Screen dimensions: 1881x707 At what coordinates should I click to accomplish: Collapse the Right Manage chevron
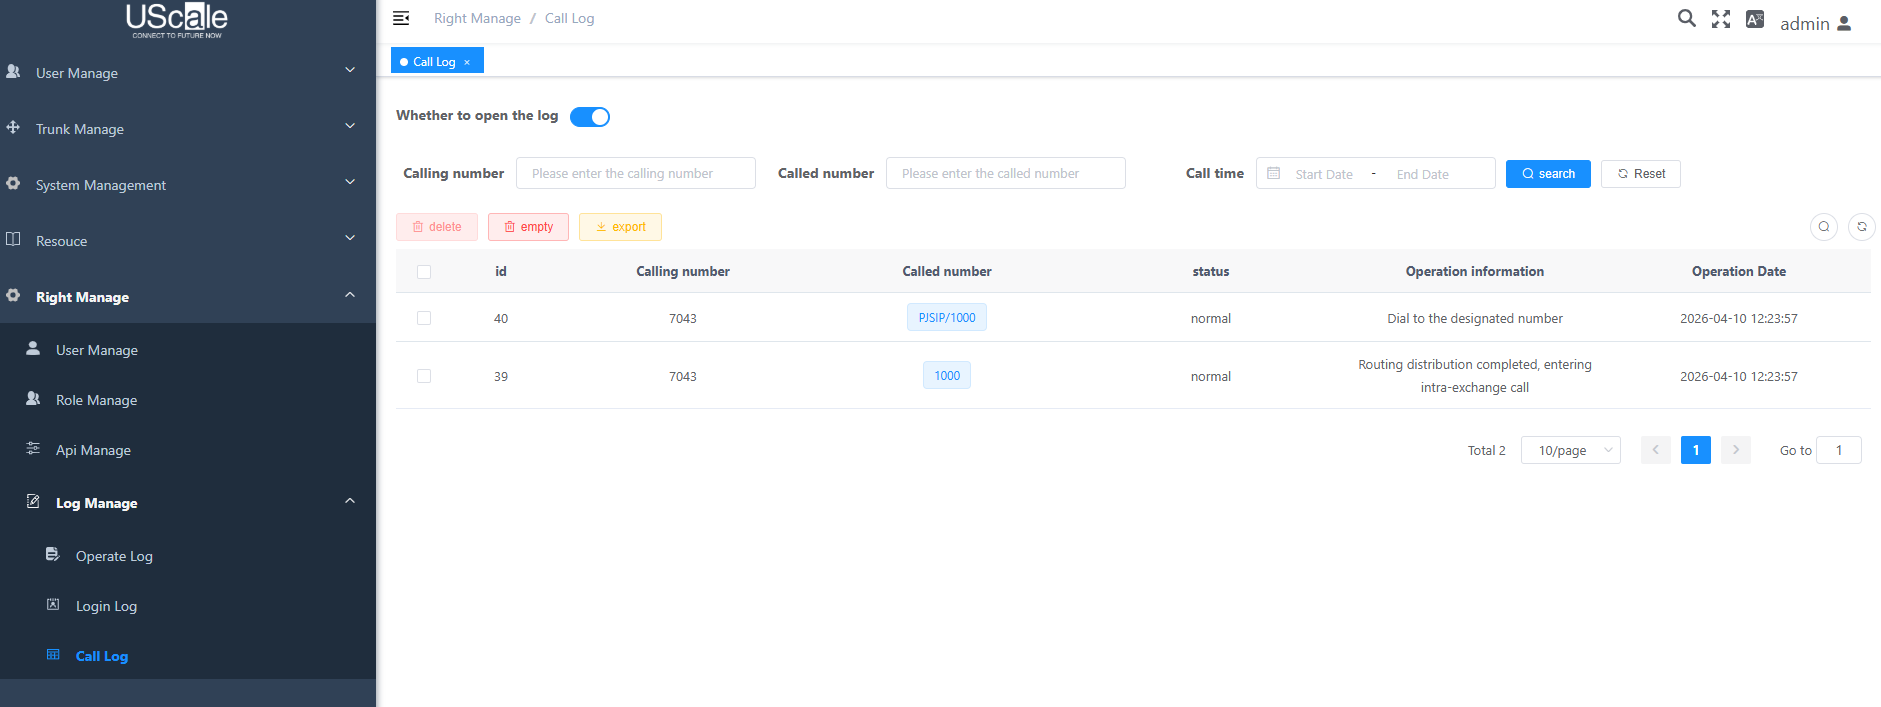point(350,295)
